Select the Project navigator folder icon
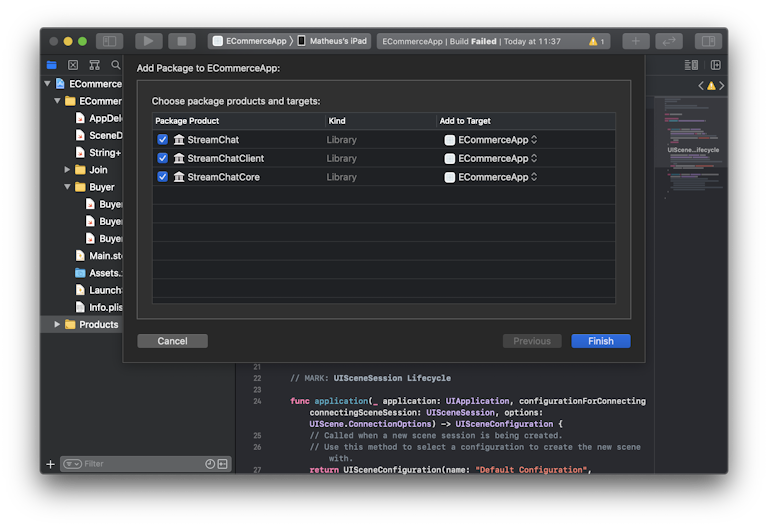This screenshot has width=768, height=527. point(52,65)
